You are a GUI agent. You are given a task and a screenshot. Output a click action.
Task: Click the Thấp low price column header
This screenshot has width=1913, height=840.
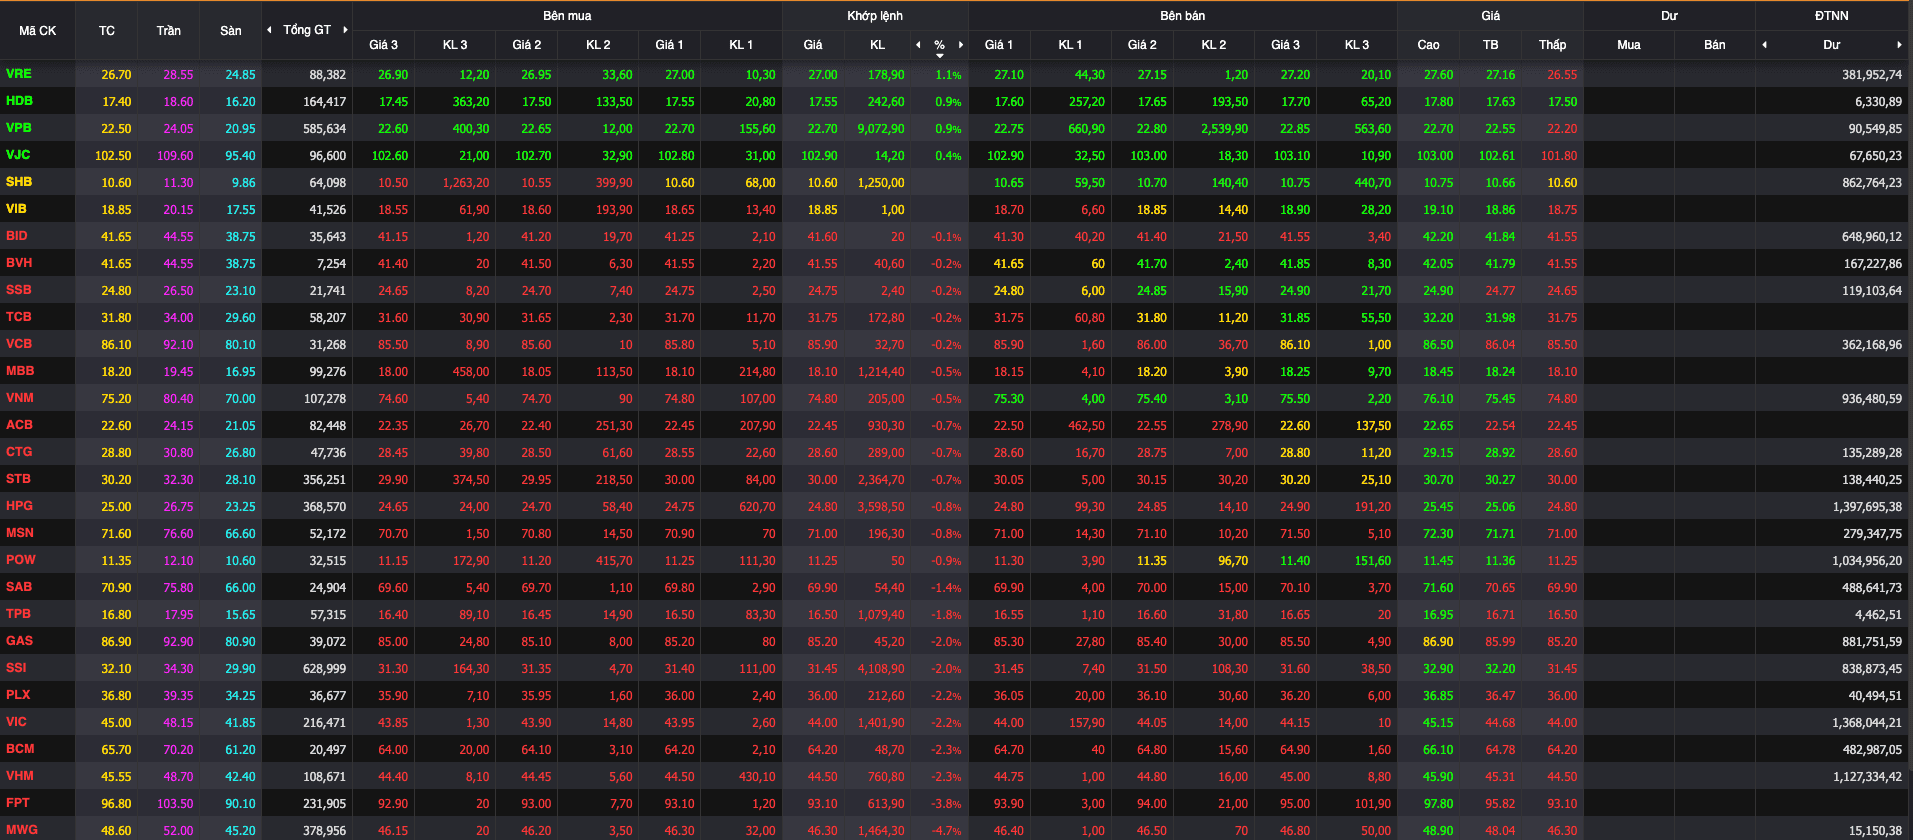click(1553, 45)
